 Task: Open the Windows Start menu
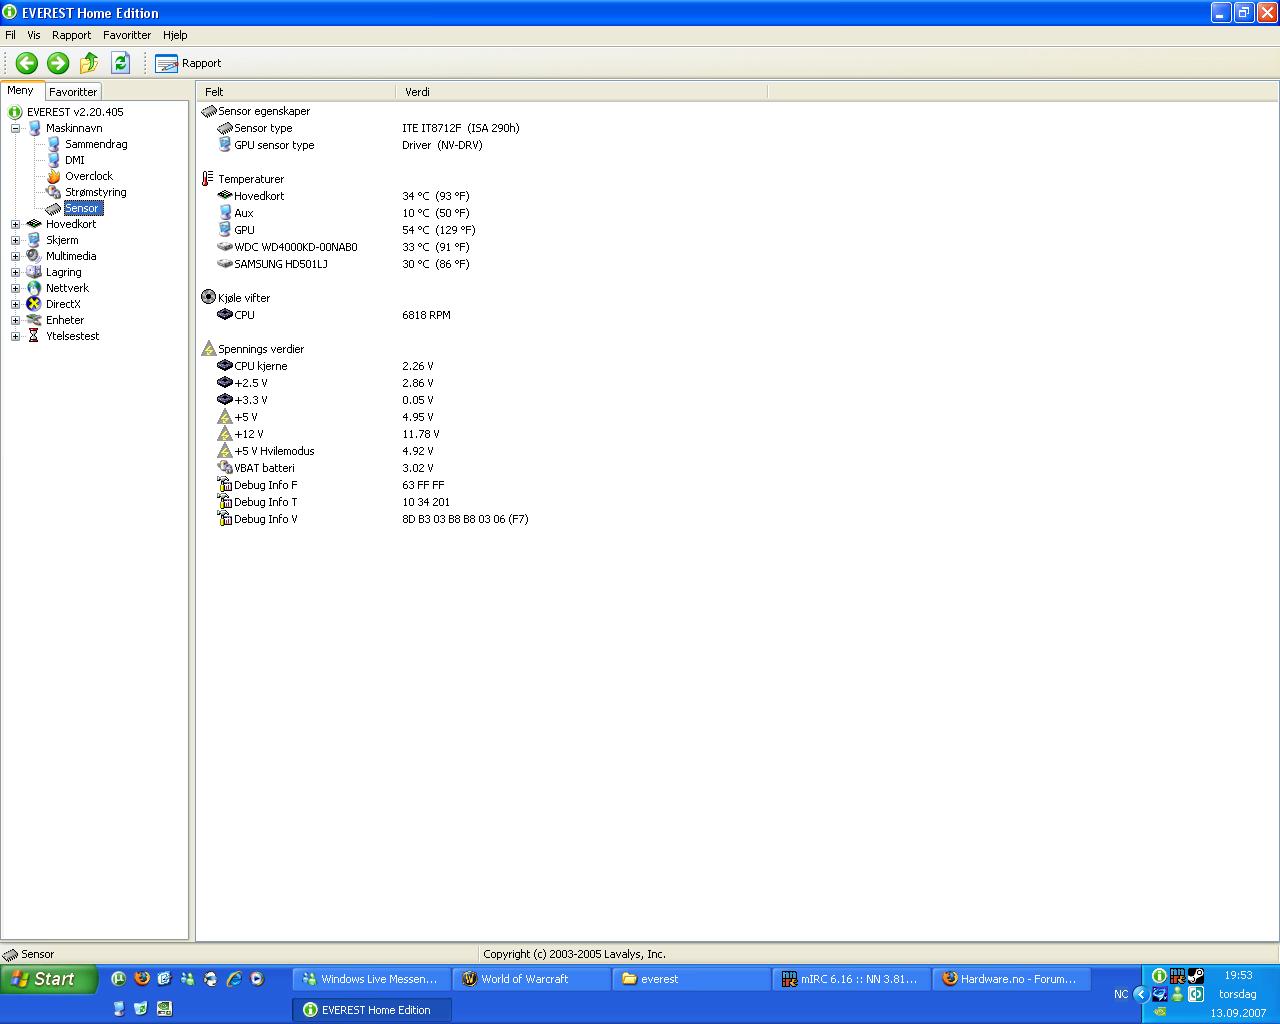49,979
